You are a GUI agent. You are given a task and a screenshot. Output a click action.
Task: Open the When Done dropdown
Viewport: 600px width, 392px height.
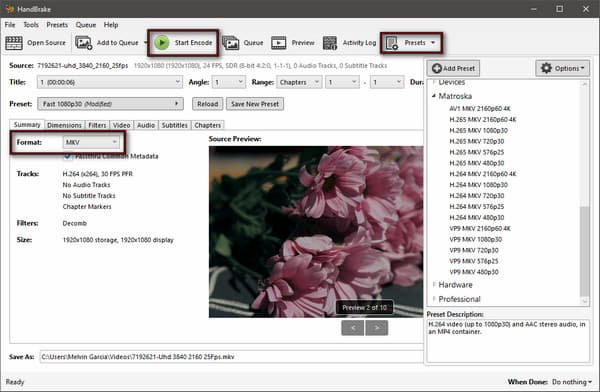[x=572, y=382]
